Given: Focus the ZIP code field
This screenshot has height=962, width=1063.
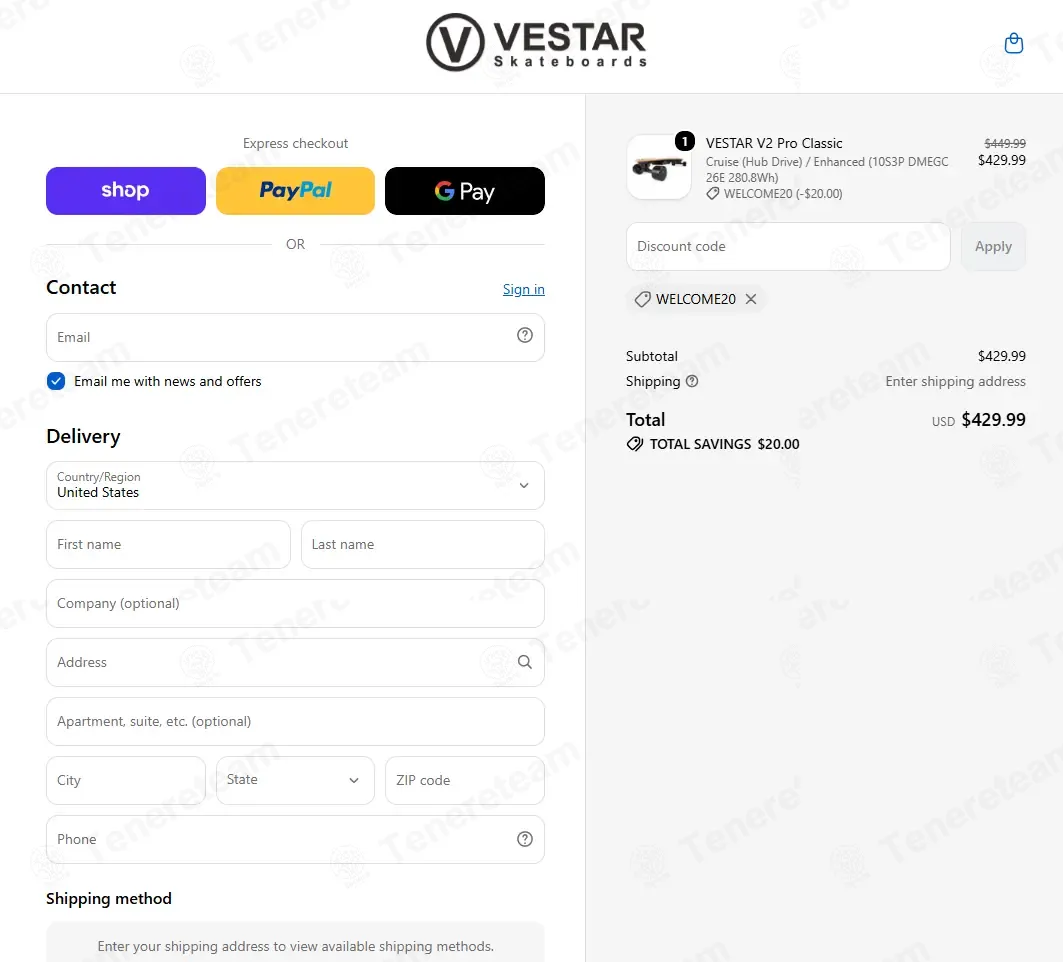Looking at the screenshot, I should [x=464, y=780].
